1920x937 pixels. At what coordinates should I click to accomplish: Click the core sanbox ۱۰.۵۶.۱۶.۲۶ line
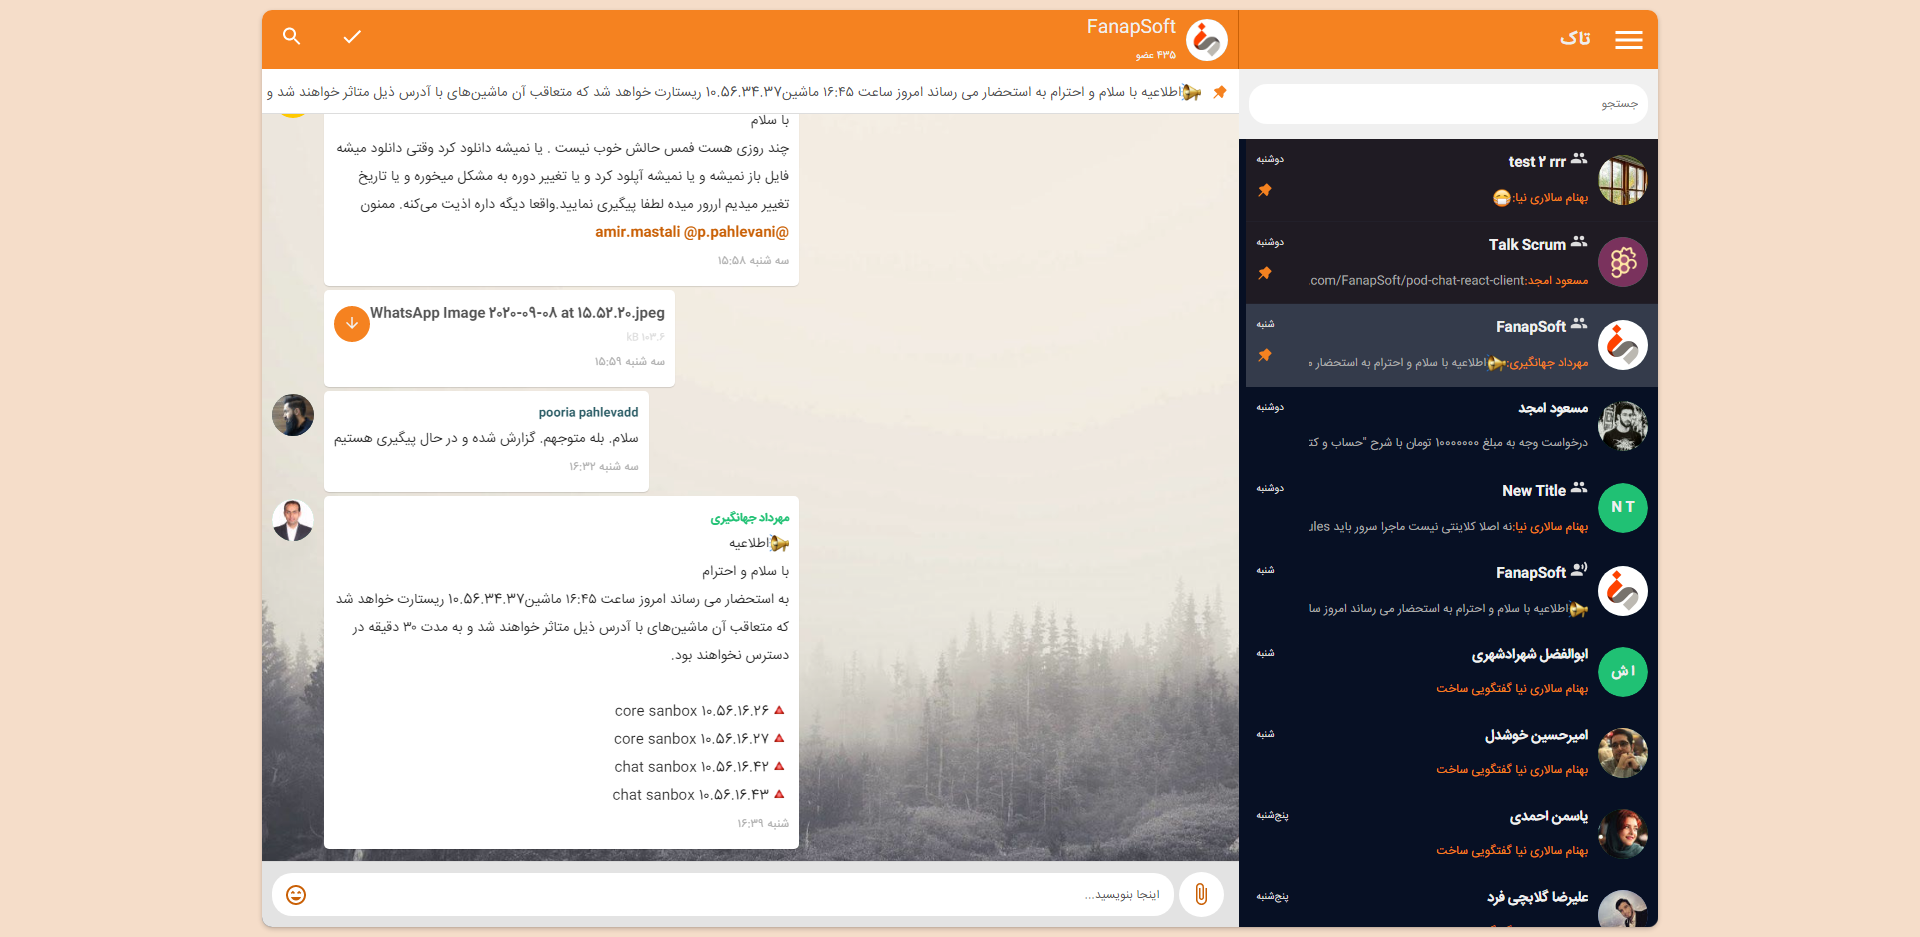click(700, 711)
